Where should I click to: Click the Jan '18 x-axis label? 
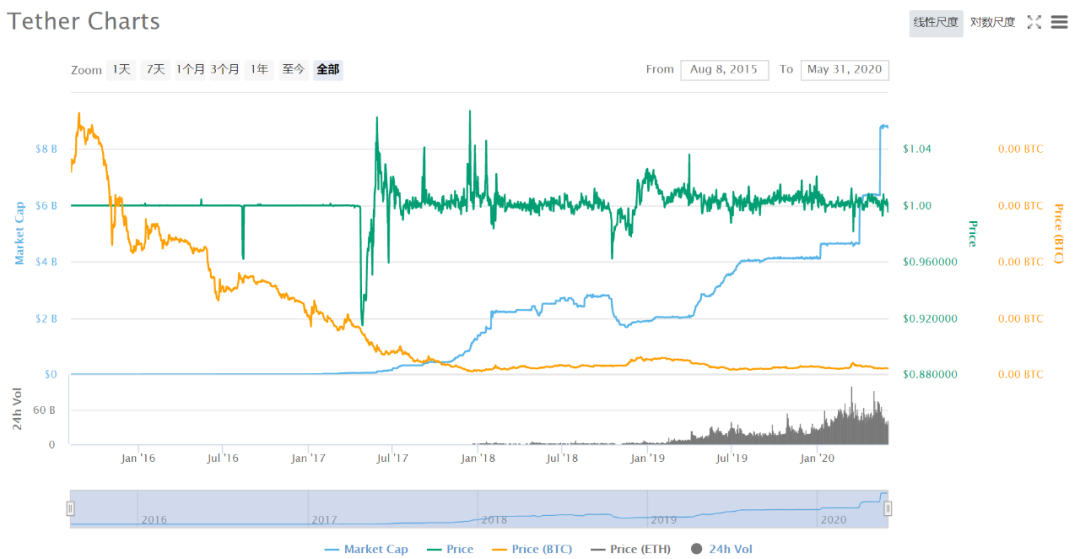pos(477,457)
